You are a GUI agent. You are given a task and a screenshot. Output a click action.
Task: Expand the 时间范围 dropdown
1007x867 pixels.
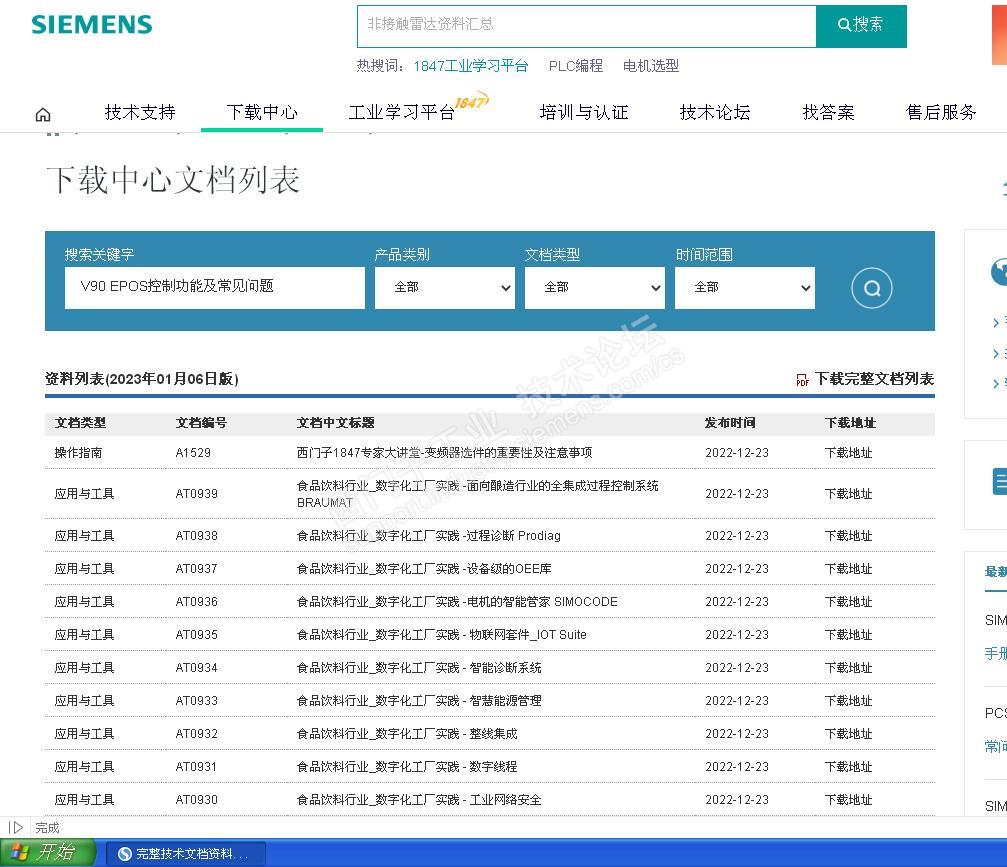tap(745, 288)
